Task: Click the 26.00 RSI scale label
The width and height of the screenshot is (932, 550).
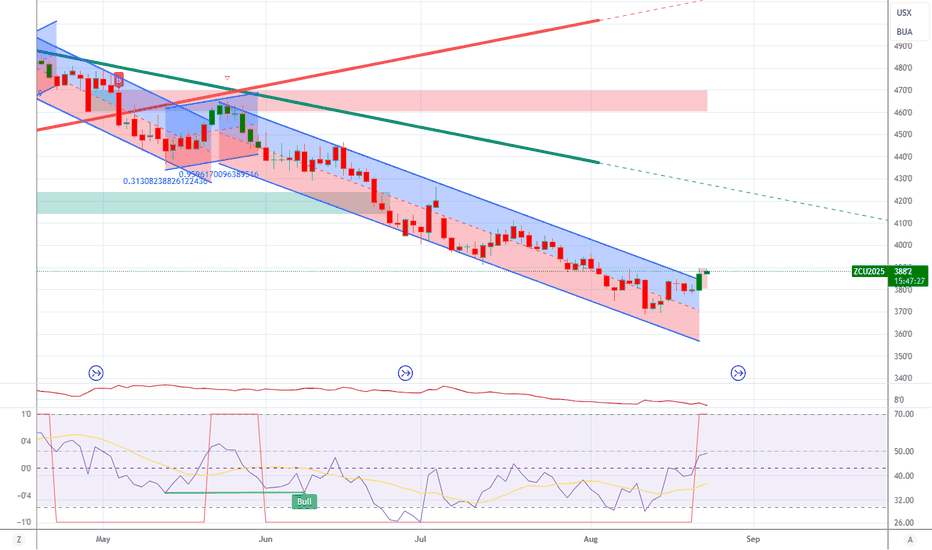Action: pos(904,523)
